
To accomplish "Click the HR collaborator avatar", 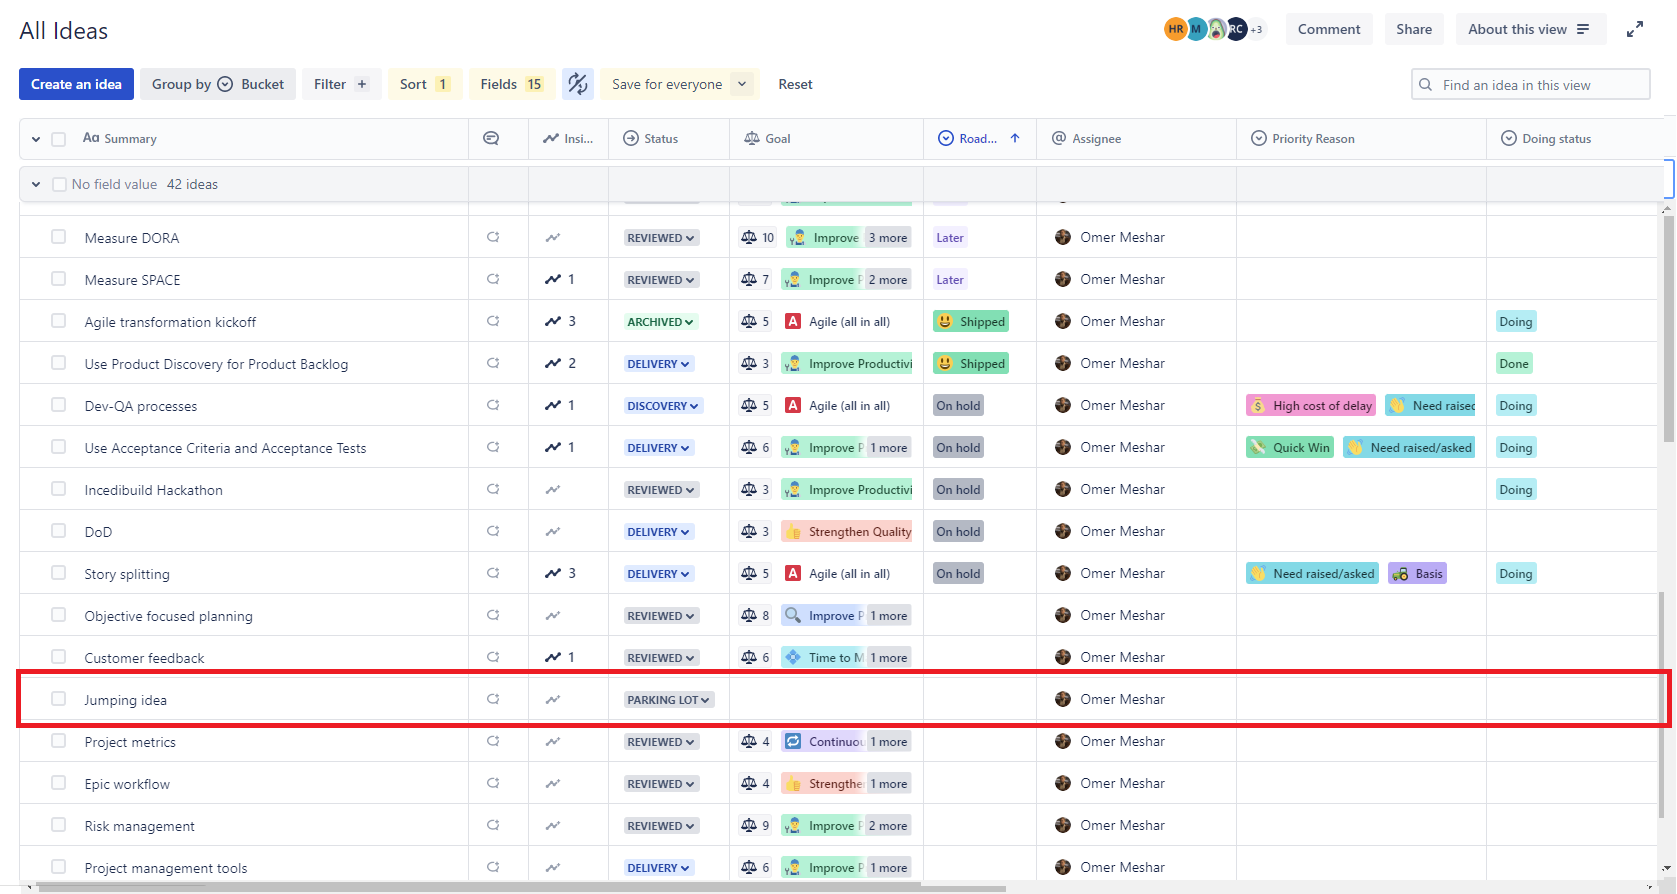I will 1175,29.
